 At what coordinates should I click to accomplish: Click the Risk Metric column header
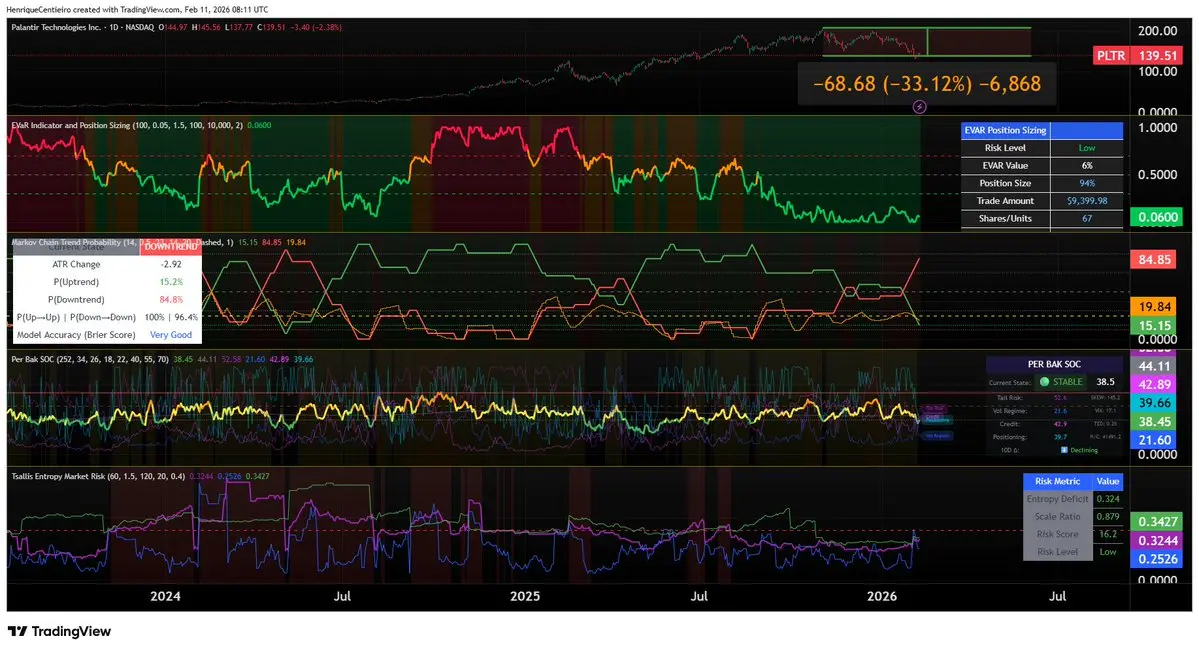click(1058, 481)
